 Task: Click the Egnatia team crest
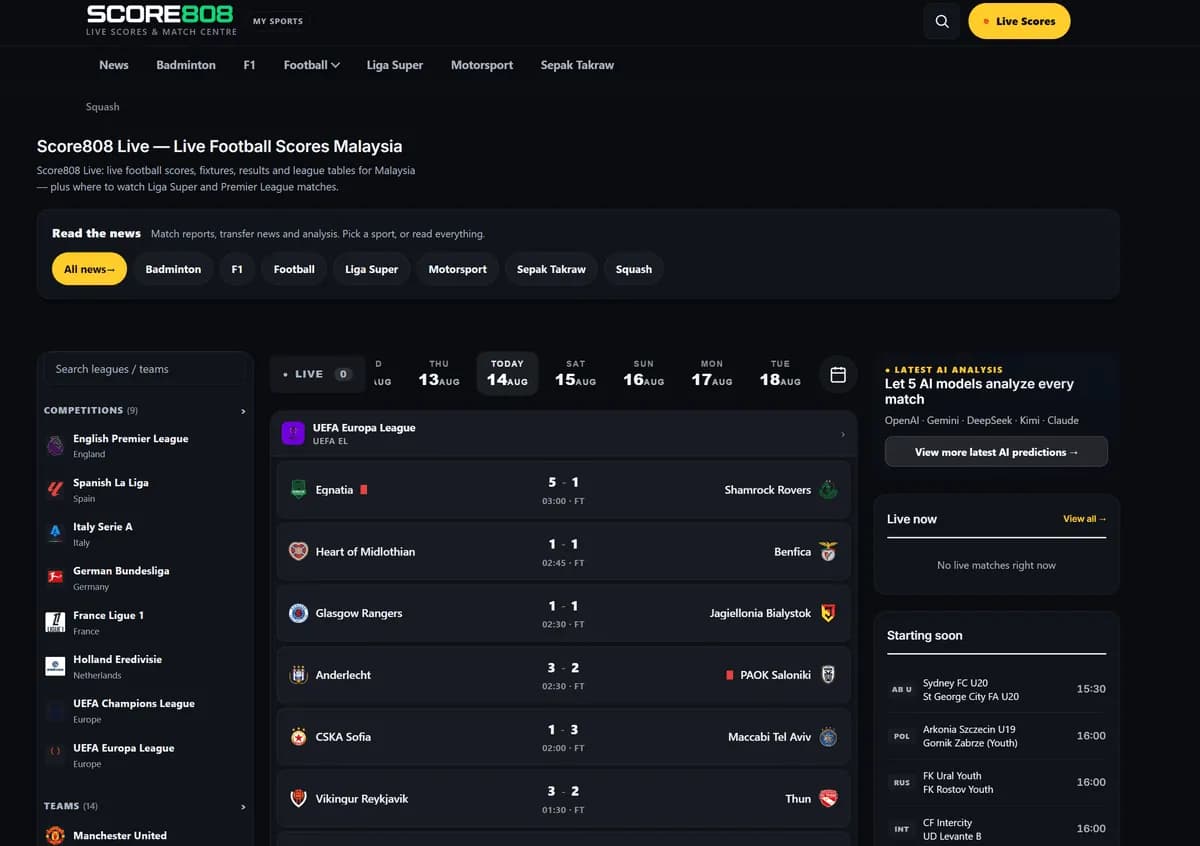point(298,490)
